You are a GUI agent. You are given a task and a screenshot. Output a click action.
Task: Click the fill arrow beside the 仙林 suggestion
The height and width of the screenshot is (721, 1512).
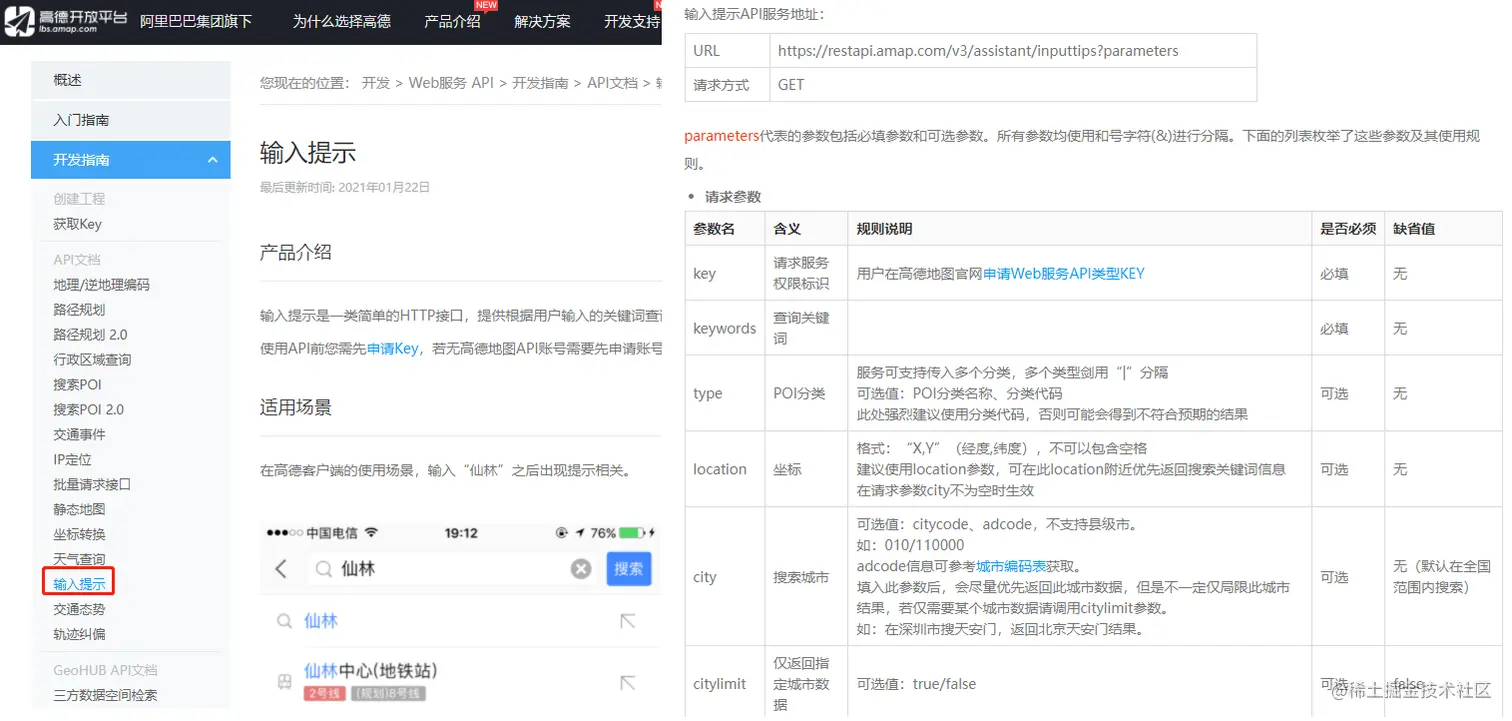628,621
